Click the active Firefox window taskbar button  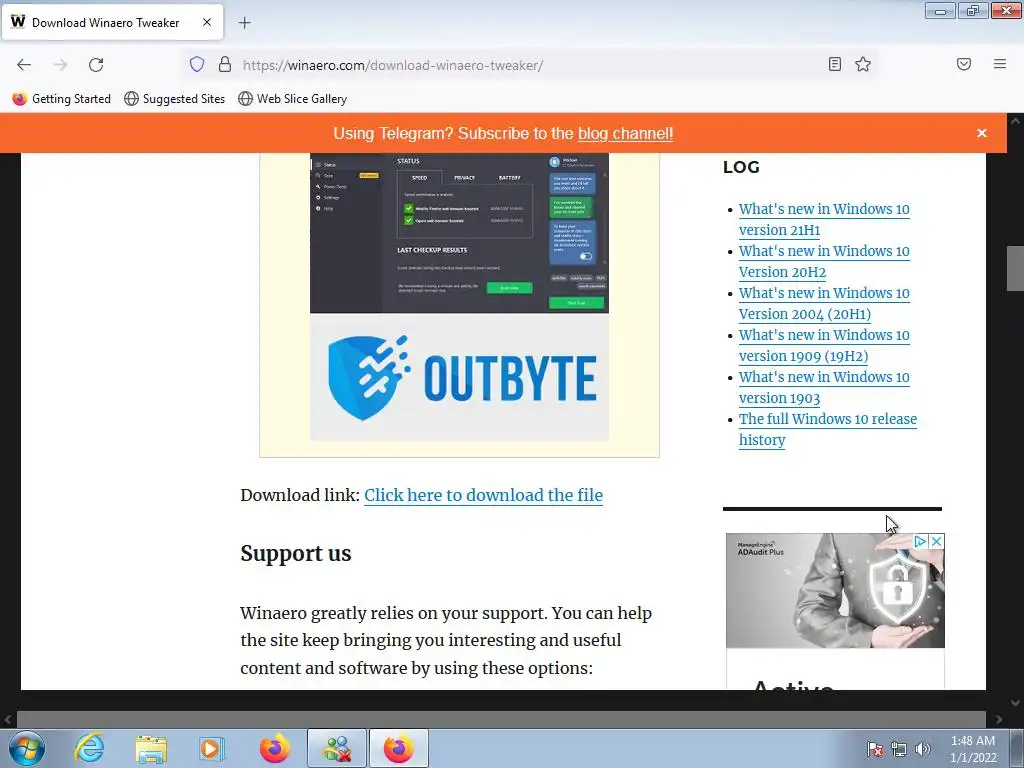coord(399,748)
